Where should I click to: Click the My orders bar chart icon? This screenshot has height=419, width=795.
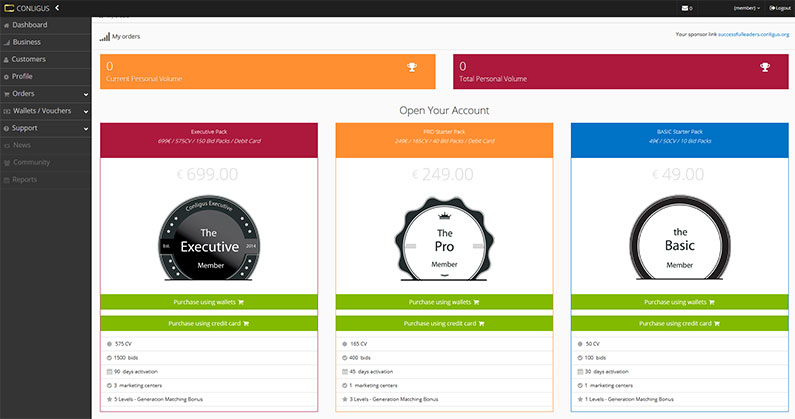pyautogui.click(x=104, y=36)
